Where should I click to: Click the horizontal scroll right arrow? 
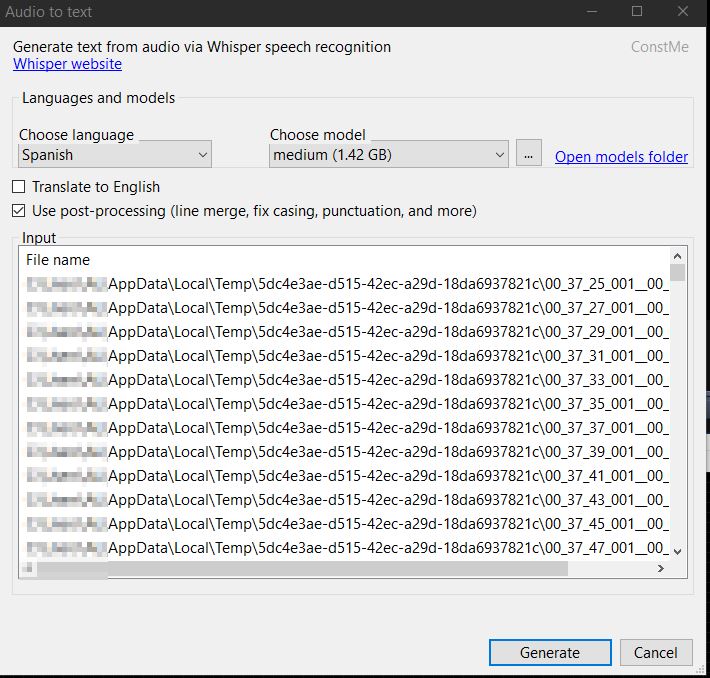[x=661, y=568]
